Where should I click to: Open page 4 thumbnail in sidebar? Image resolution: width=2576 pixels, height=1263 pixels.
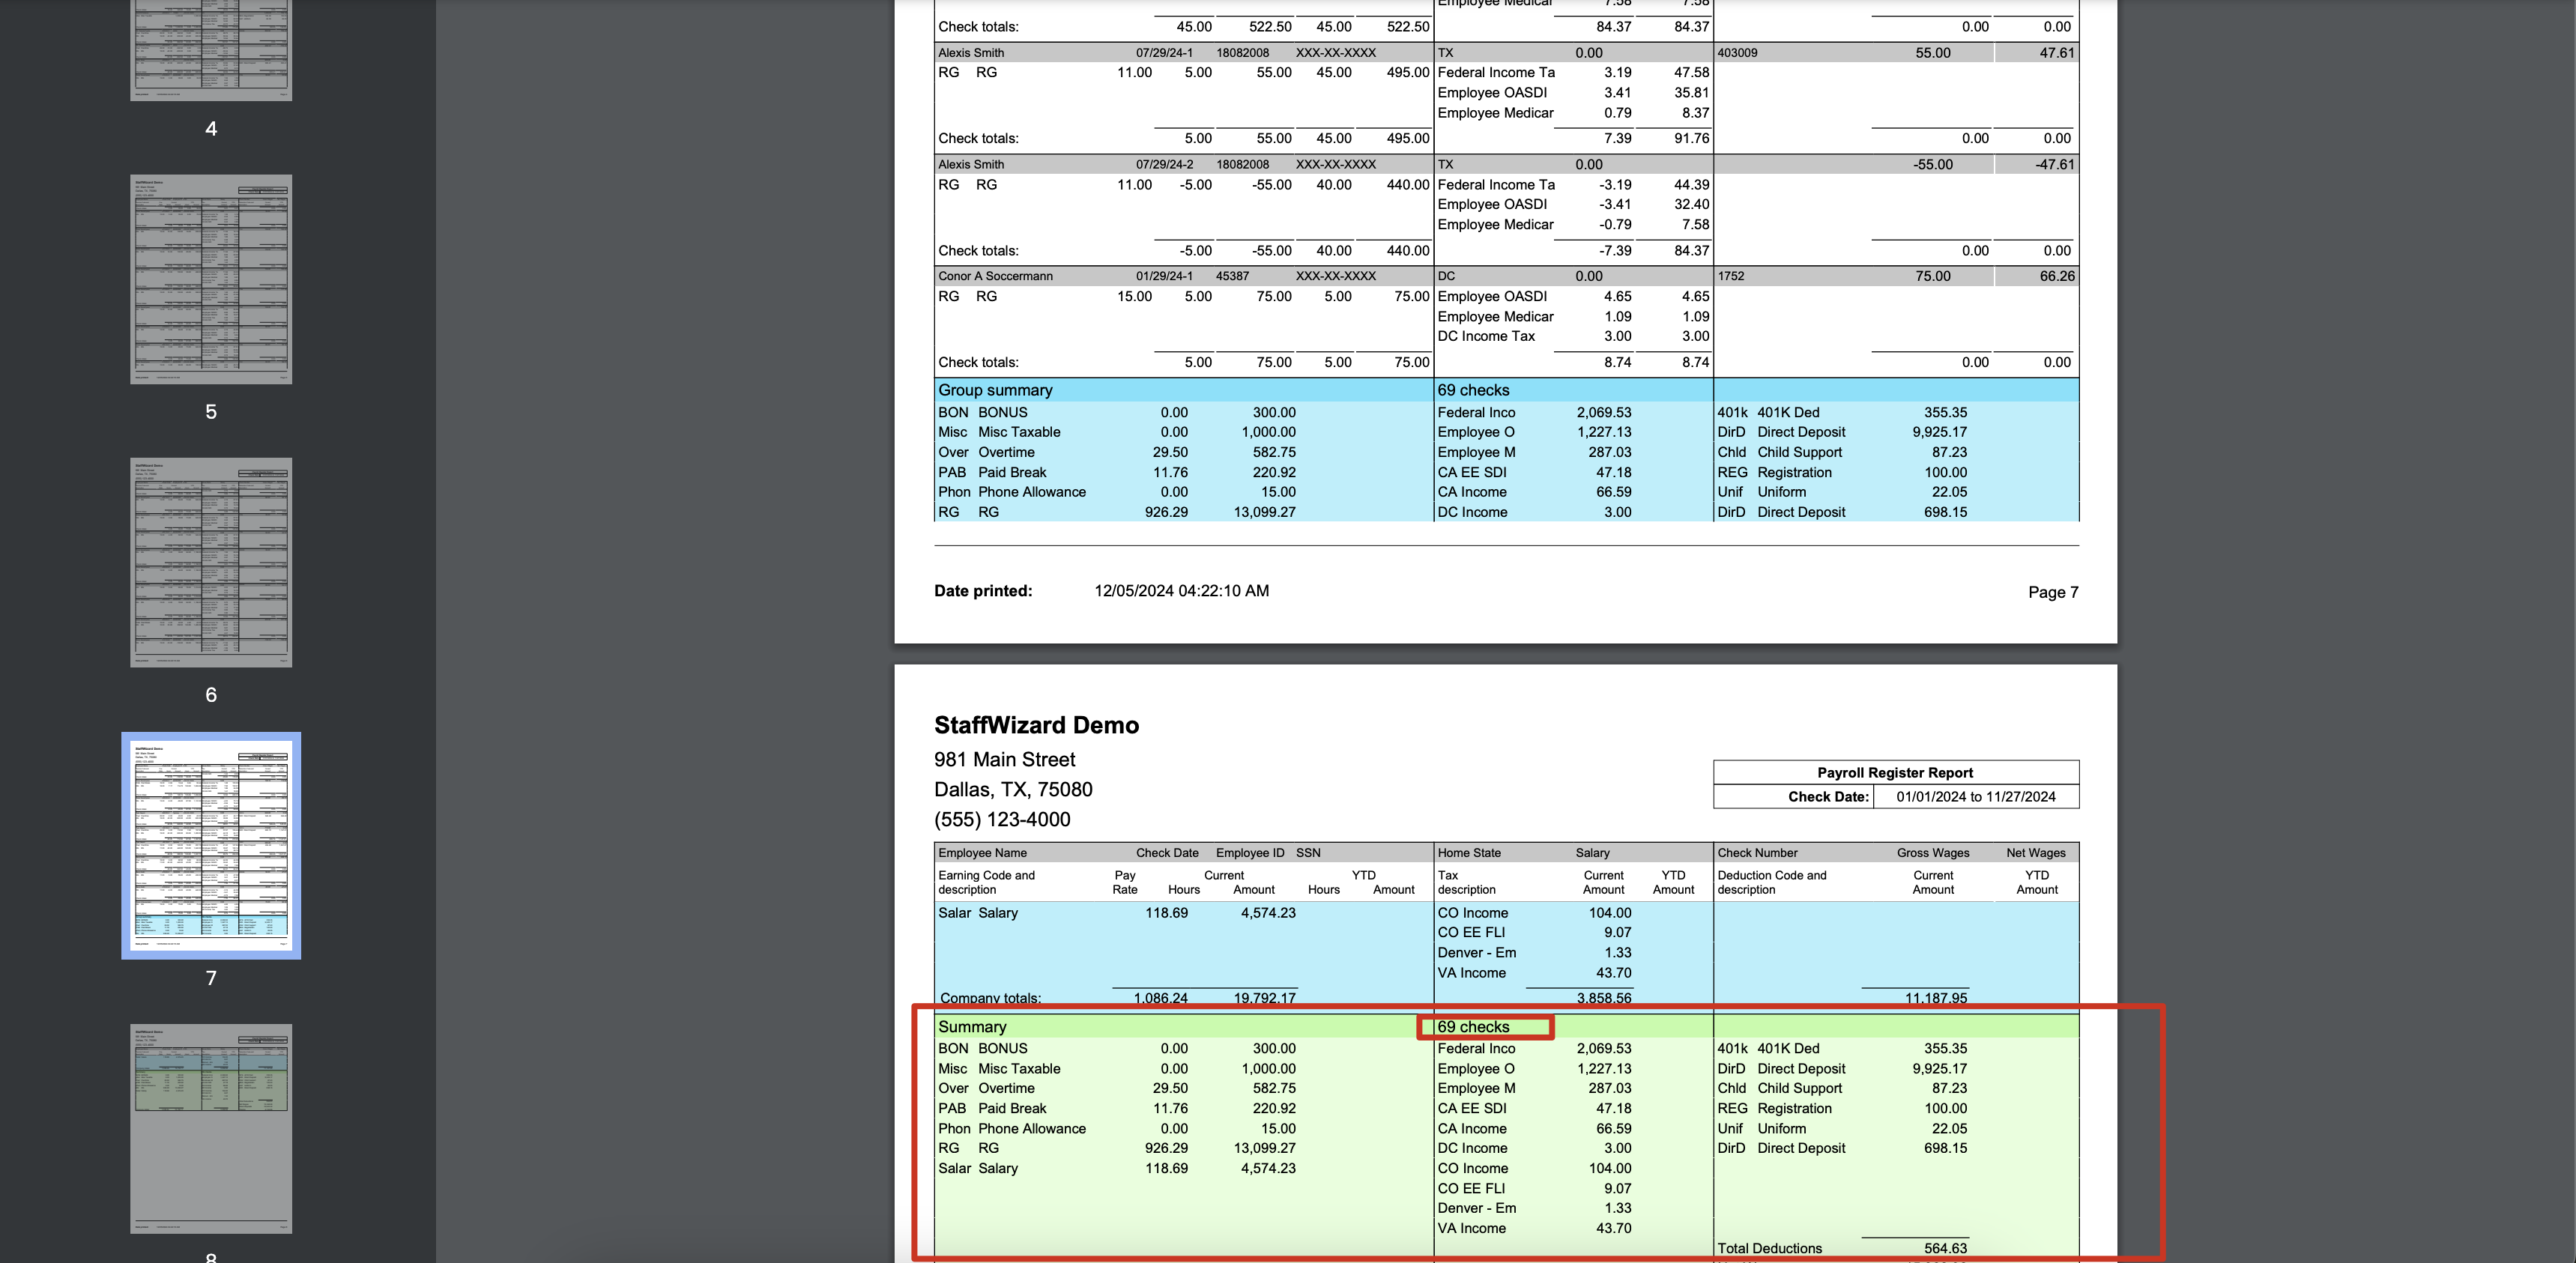pyautogui.click(x=211, y=50)
